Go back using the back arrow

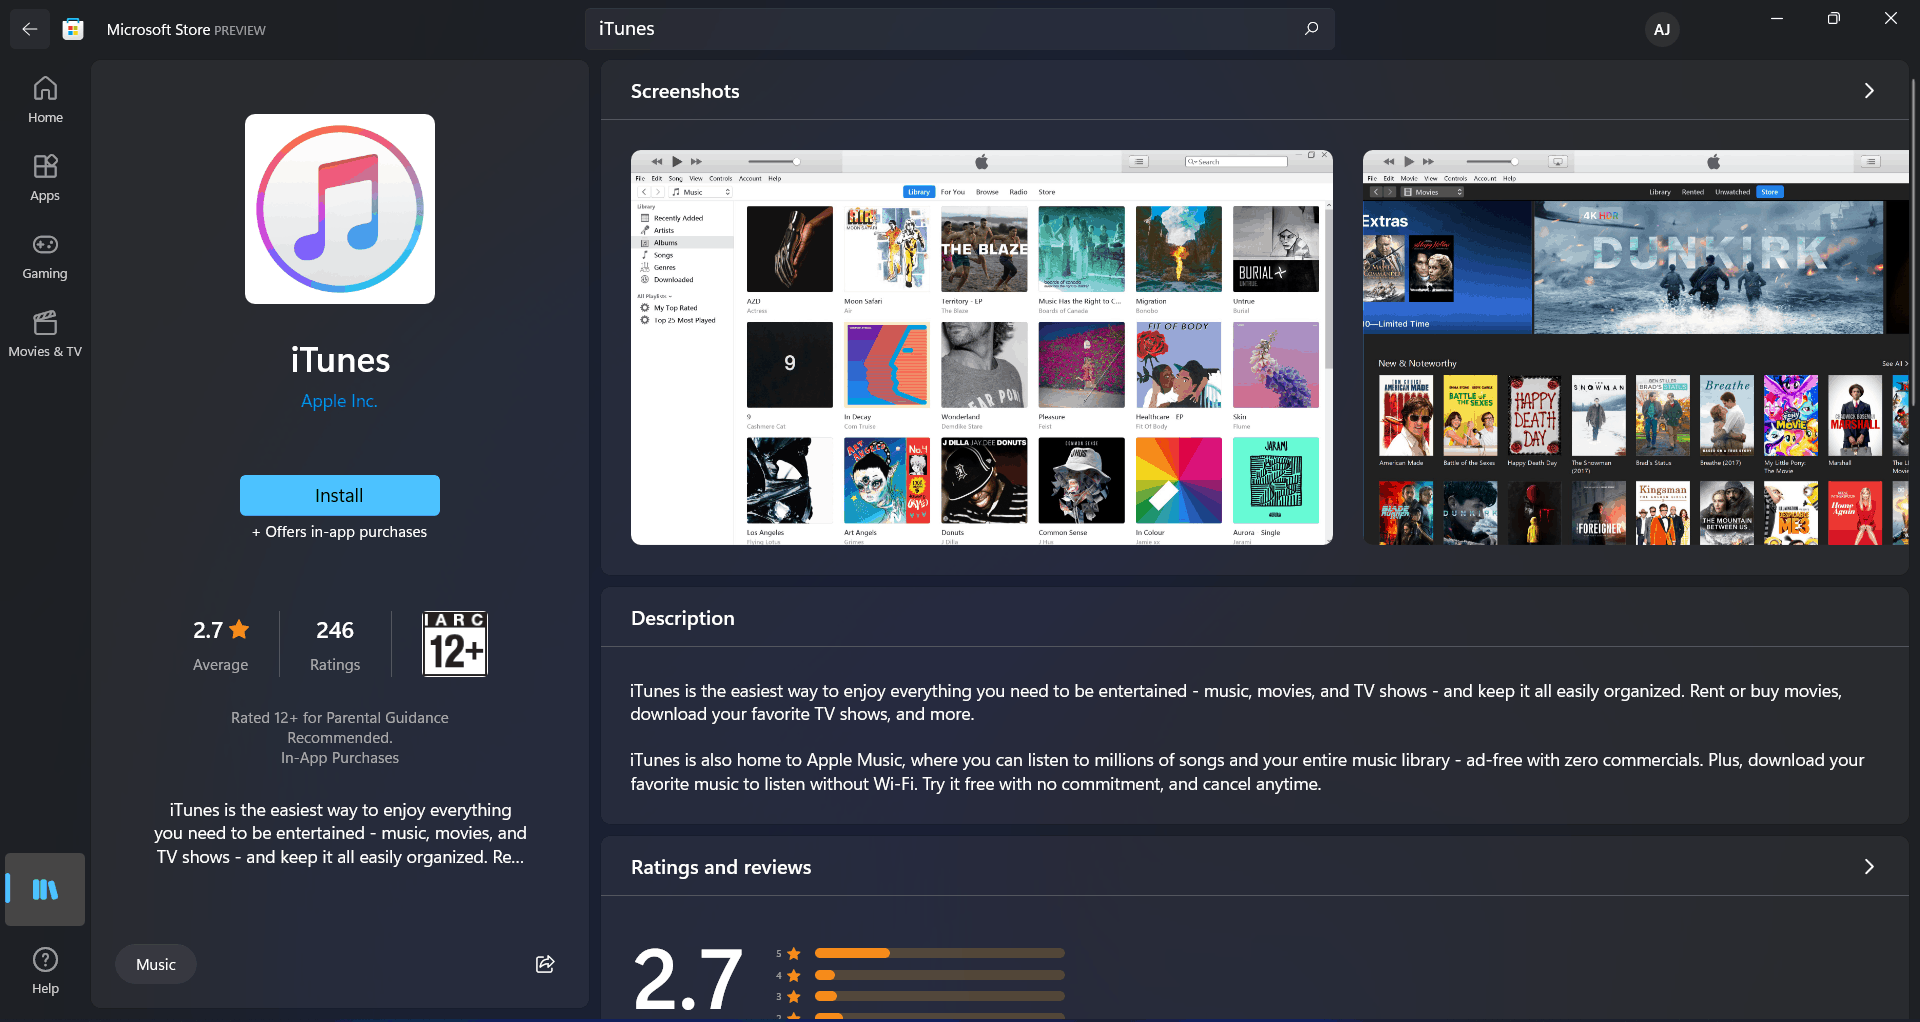[x=30, y=29]
